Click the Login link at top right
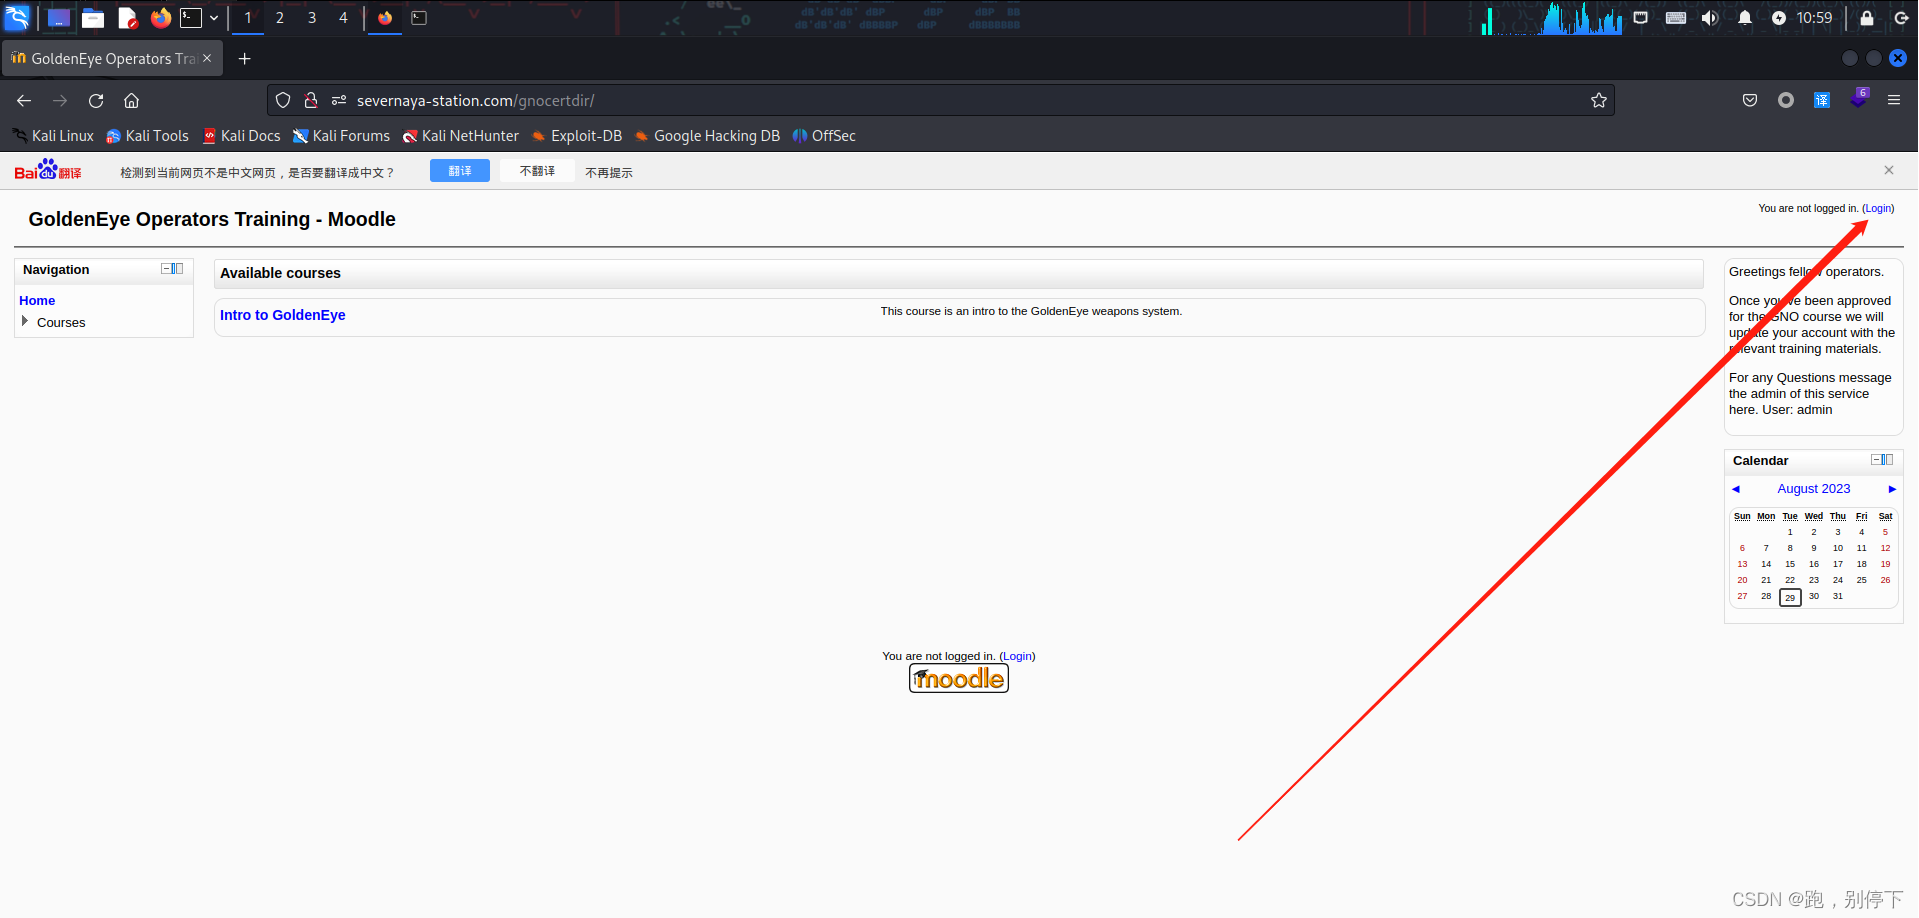Screen dimensions: 1919x918 pyautogui.click(x=1878, y=208)
